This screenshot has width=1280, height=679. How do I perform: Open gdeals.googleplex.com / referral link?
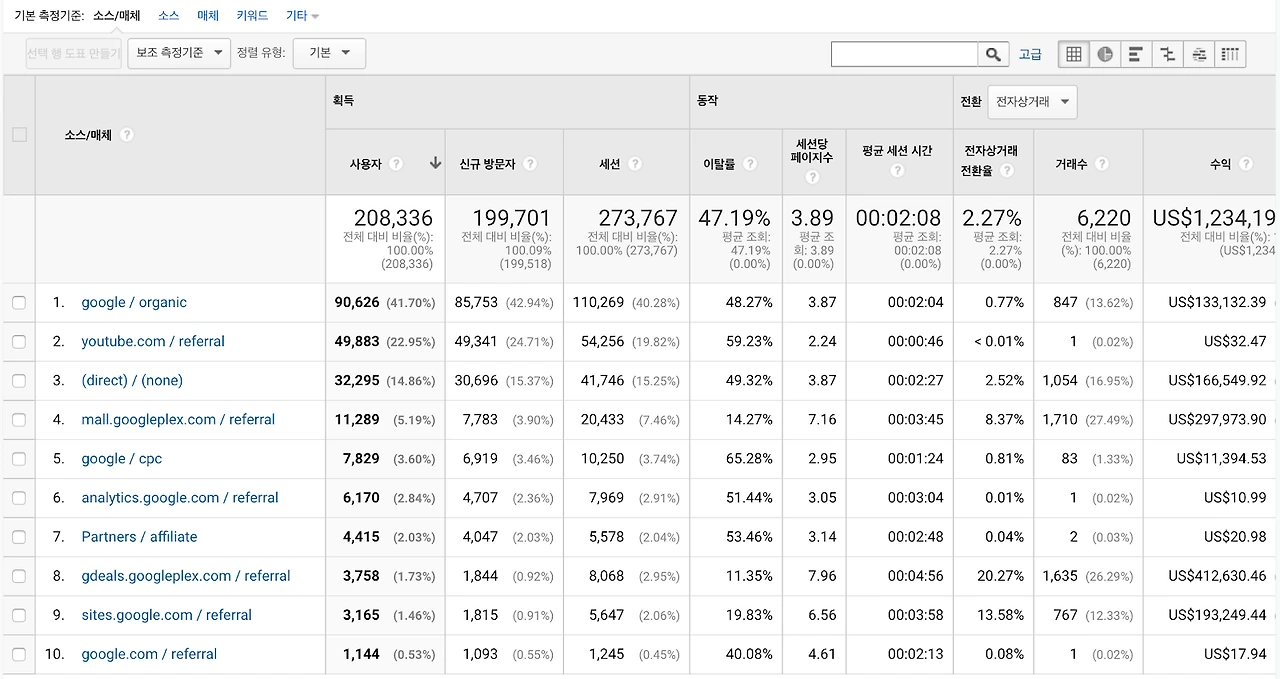(186, 576)
